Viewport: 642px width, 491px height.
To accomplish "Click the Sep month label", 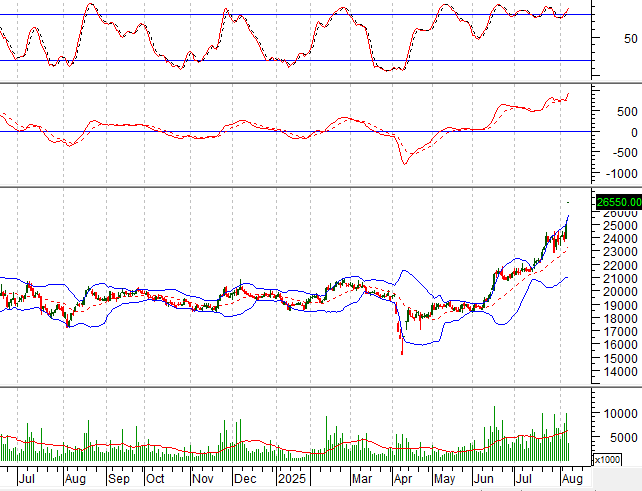I will point(118,478).
